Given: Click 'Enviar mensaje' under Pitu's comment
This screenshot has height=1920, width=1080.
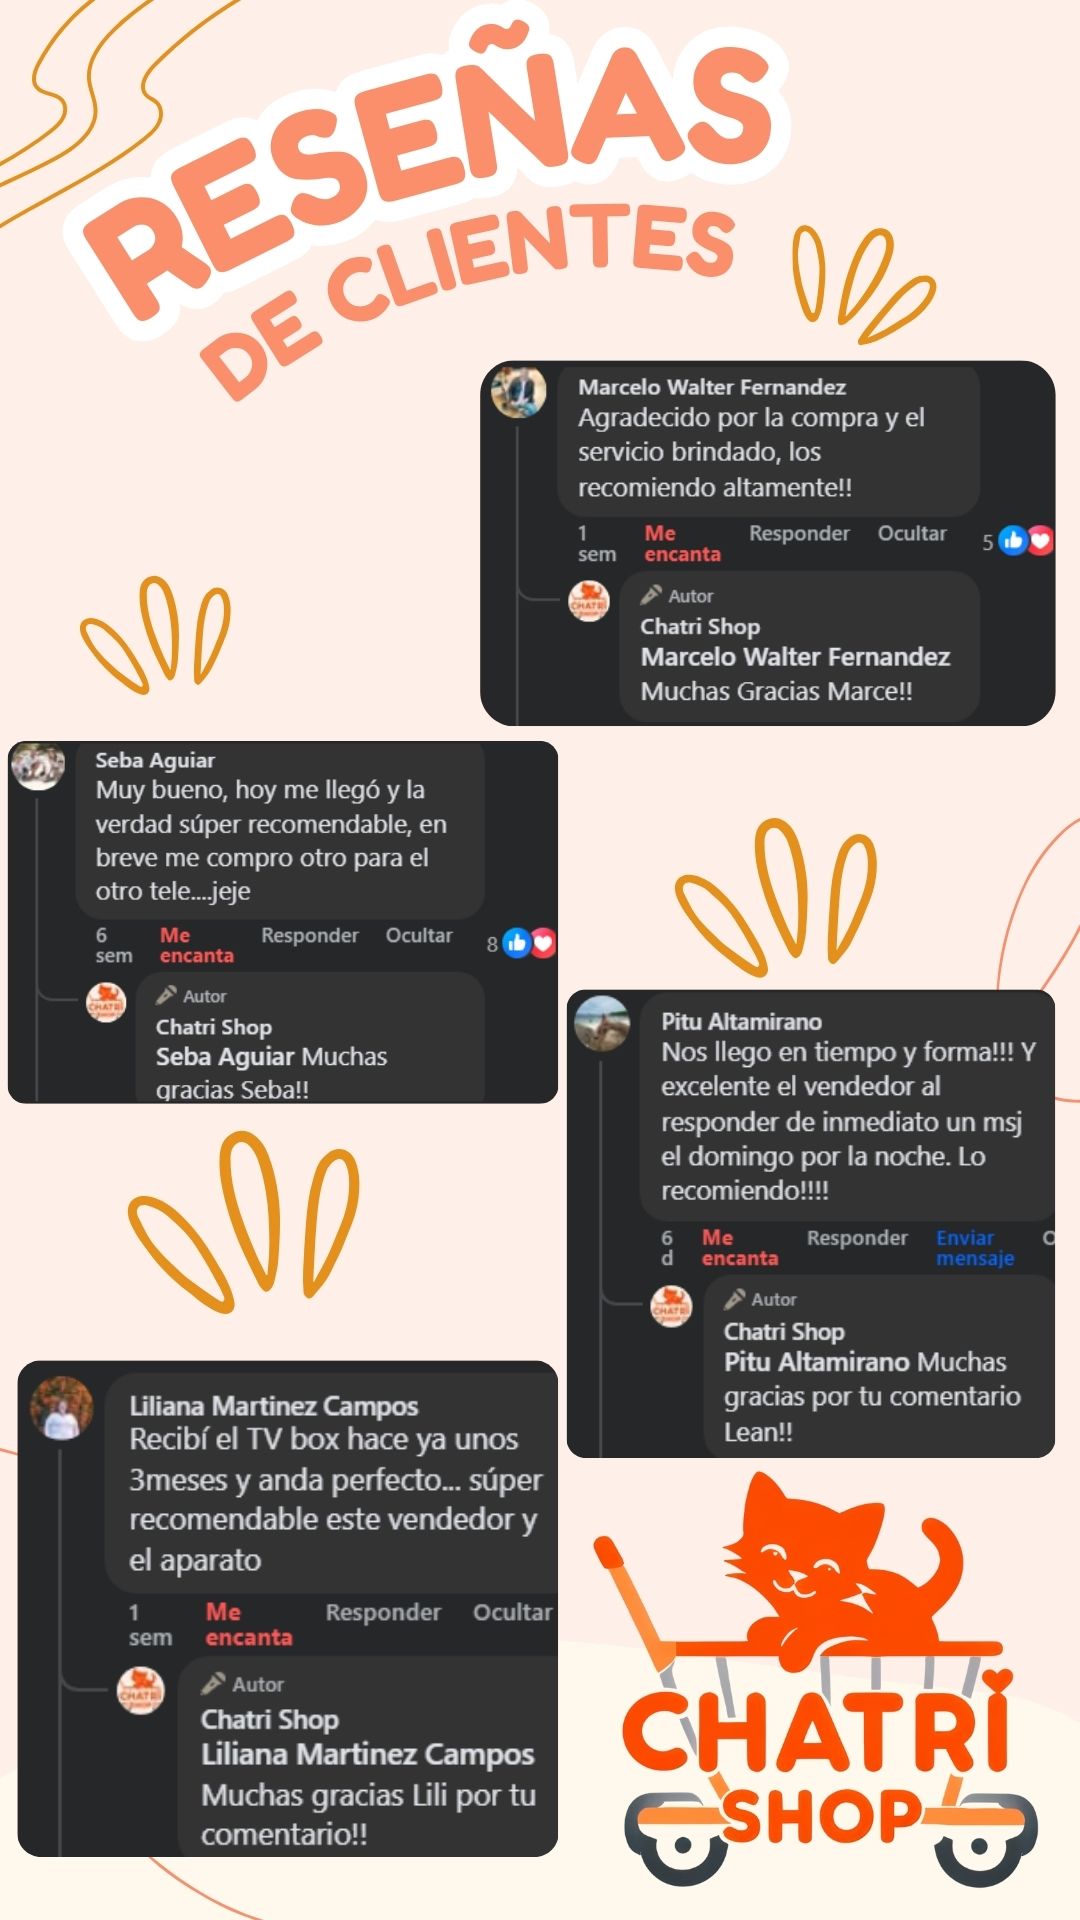Looking at the screenshot, I should pos(975,1248).
